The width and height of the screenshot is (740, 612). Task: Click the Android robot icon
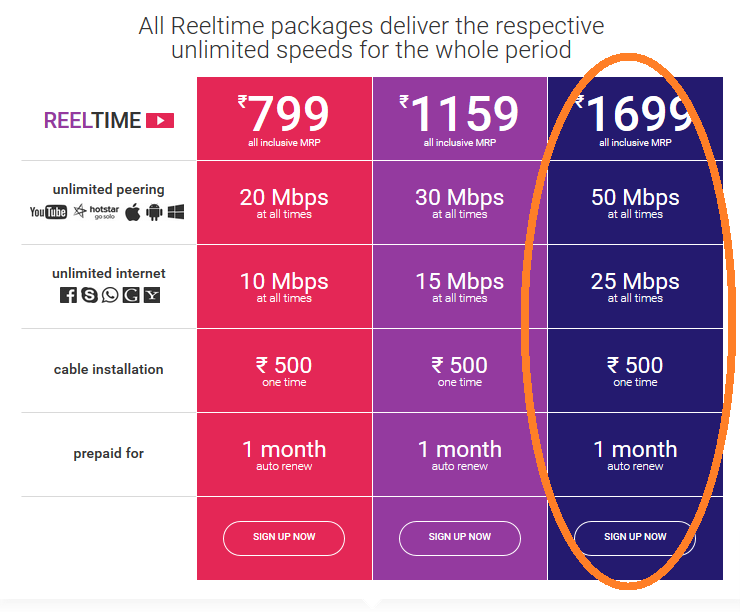[x=154, y=212]
